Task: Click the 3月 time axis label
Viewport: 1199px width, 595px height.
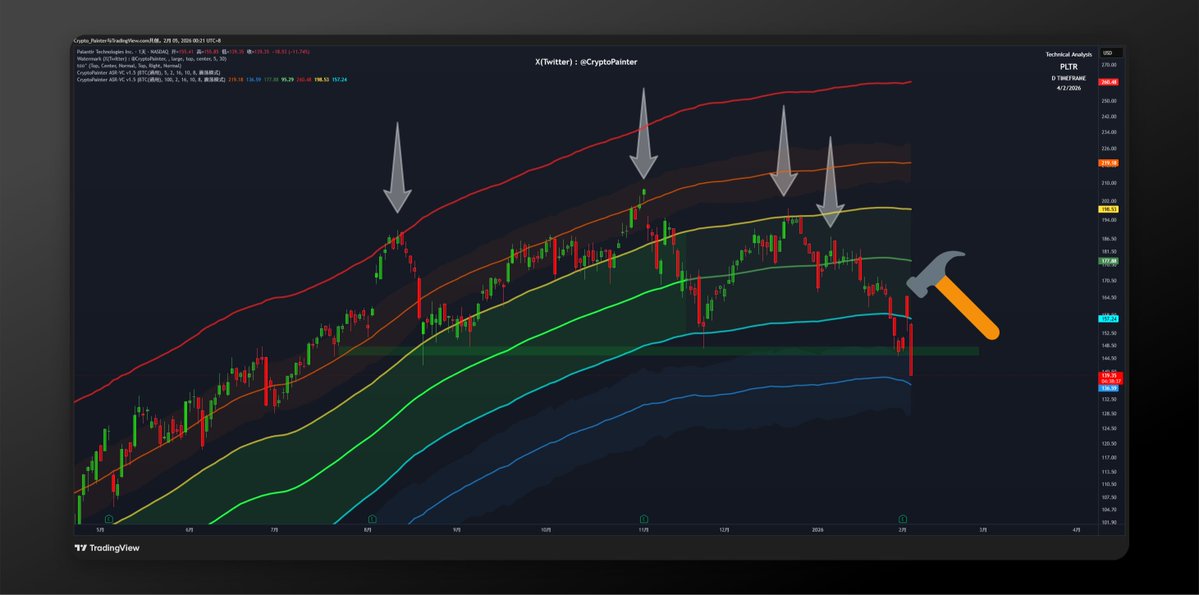Action: (x=984, y=529)
